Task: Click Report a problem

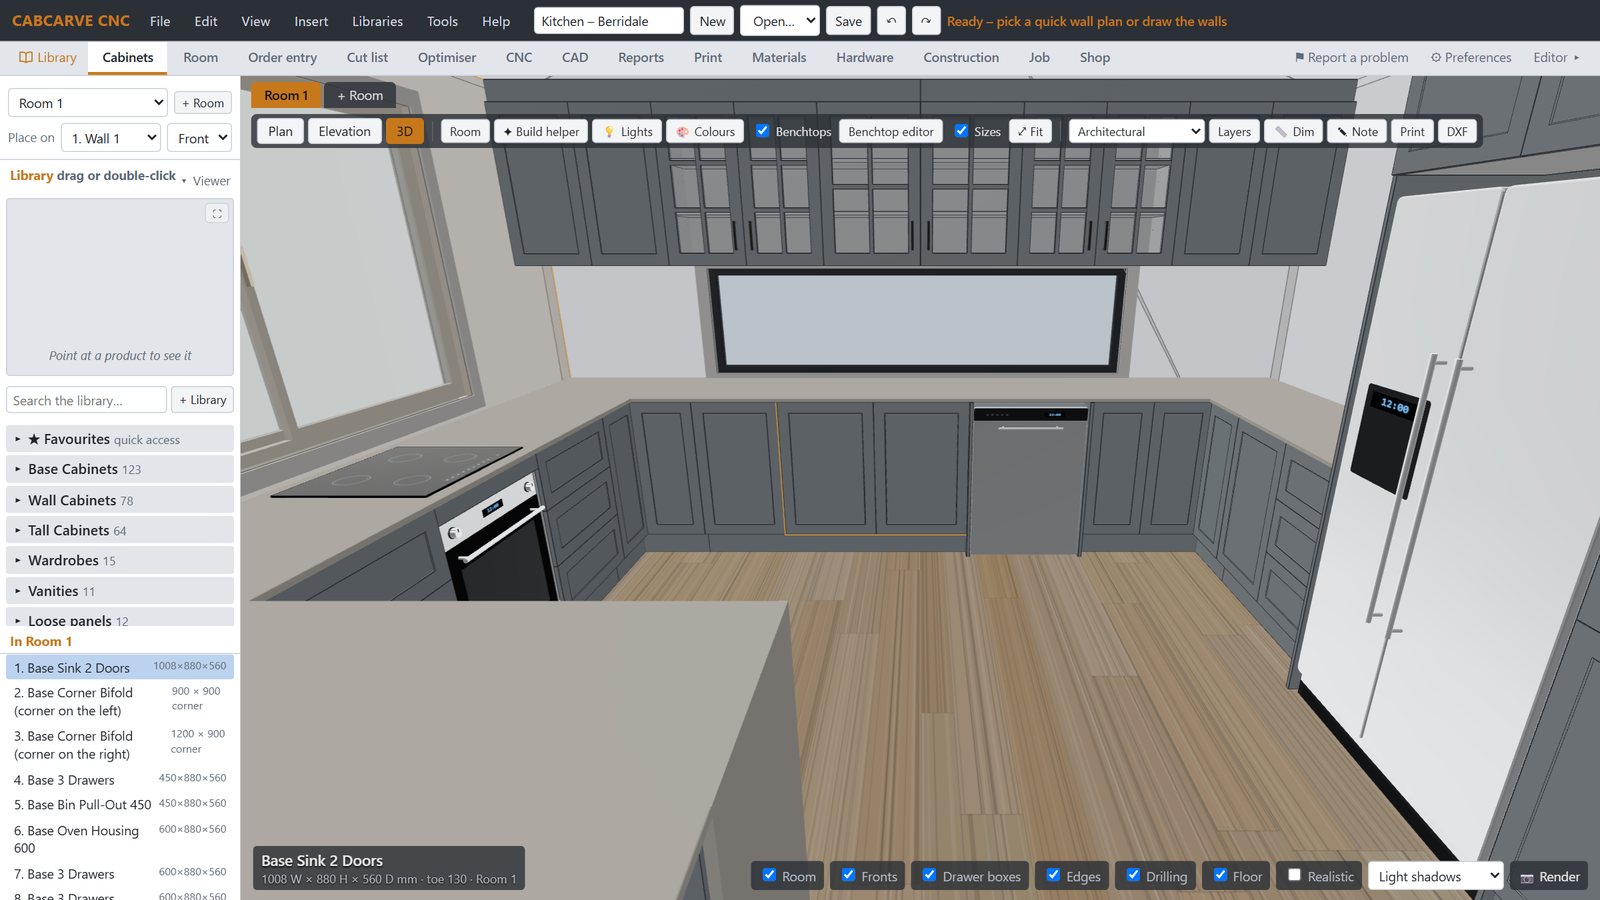Action: (x=1351, y=57)
